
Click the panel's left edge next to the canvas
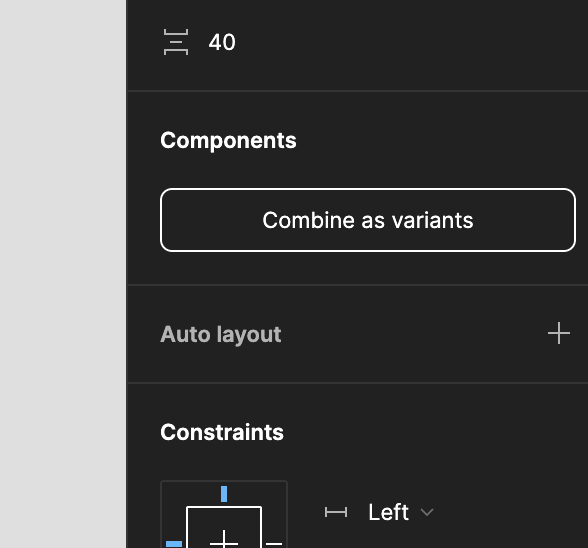[x=127, y=274]
